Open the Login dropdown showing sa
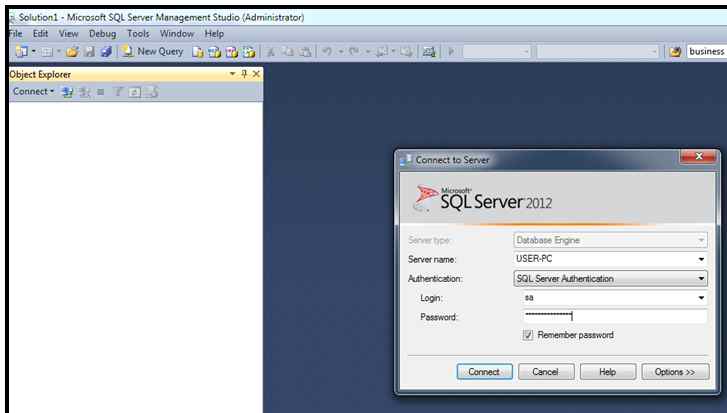Image resolution: width=727 pixels, height=413 pixels. [x=701, y=298]
